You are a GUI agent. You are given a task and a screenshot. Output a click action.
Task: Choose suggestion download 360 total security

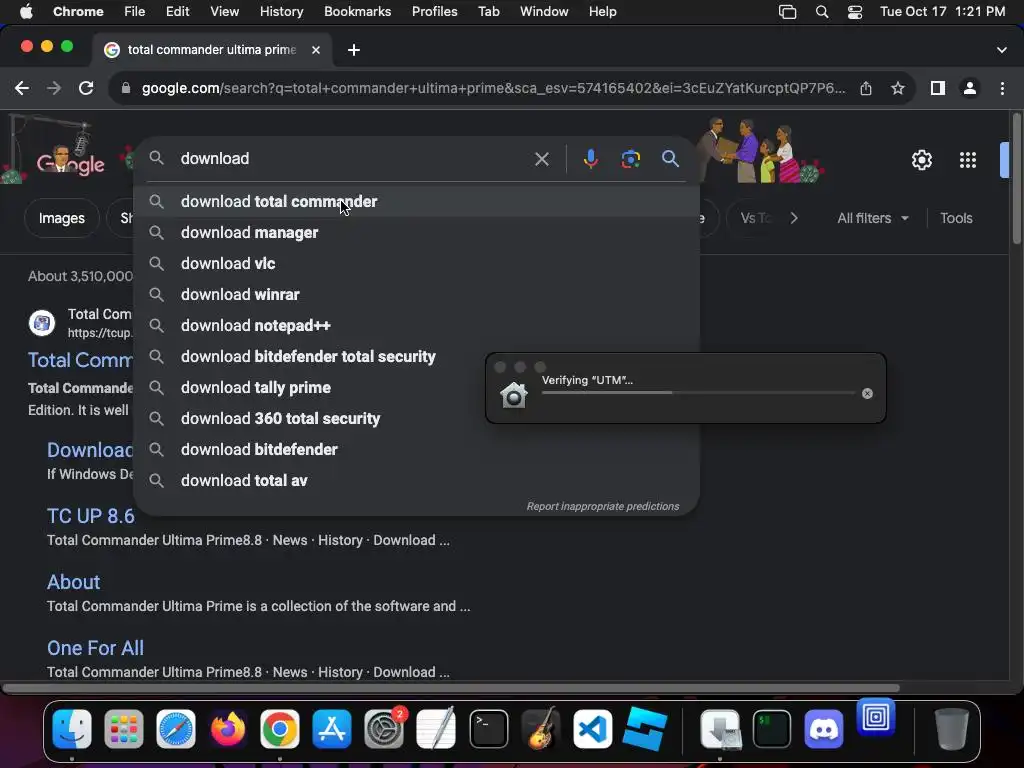416,419
